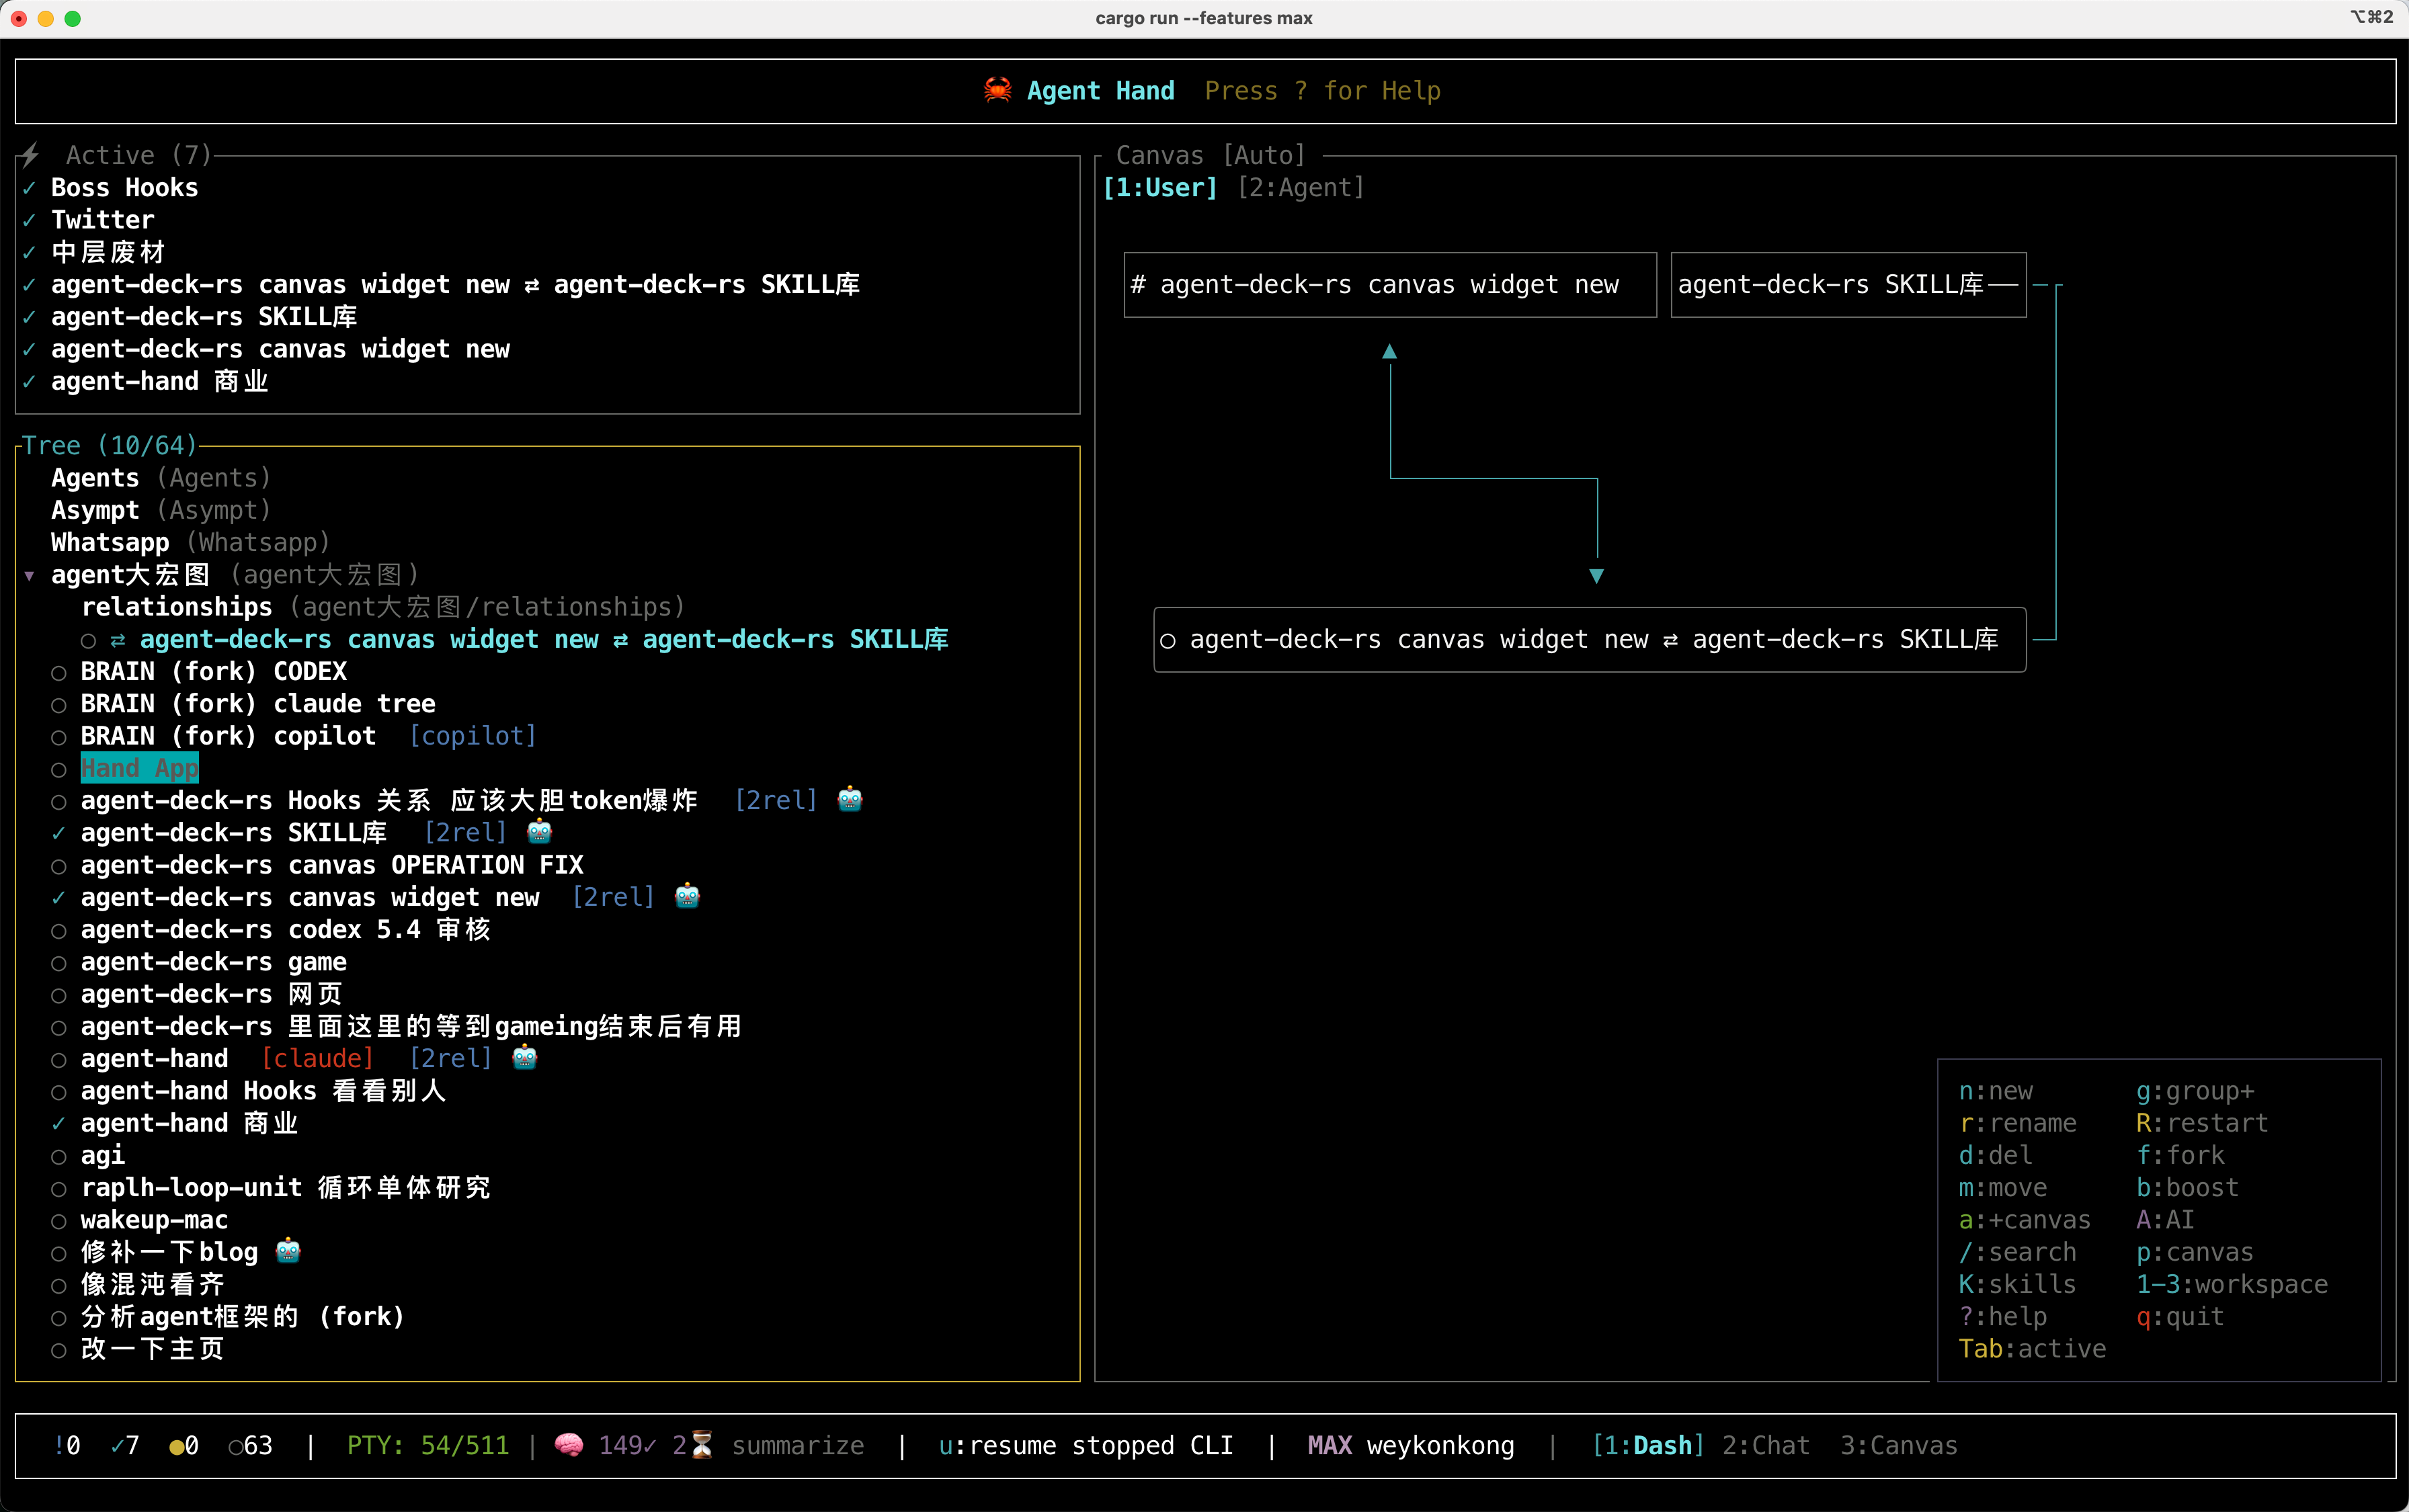Click the [claude] tag on agent-hand
Screen dimensions: 2409x1512
pos(317,1058)
